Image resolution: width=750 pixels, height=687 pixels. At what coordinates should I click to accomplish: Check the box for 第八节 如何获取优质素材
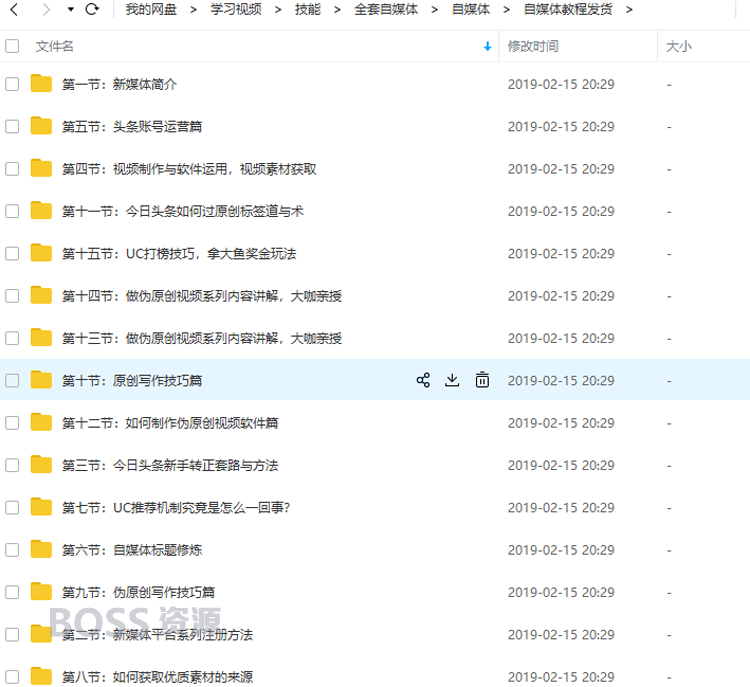12,677
